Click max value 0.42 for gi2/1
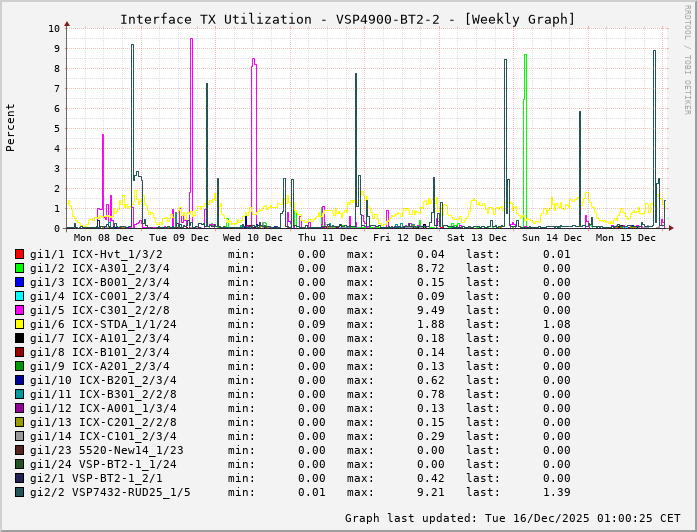Viewport: 697px width, 532px height. pyautogui.click(x=431, y=478)
